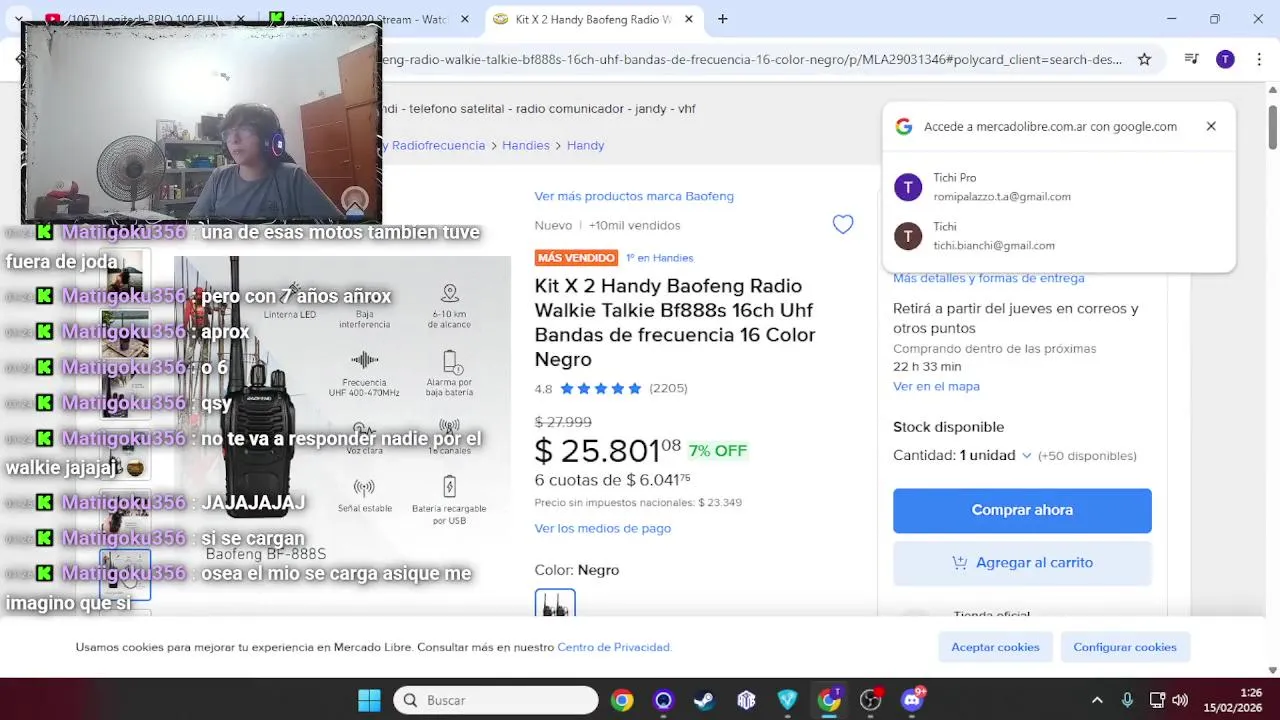Click Agregar al carrito button
This screenshot has height=720, width=1280.
coord(1022,563)
